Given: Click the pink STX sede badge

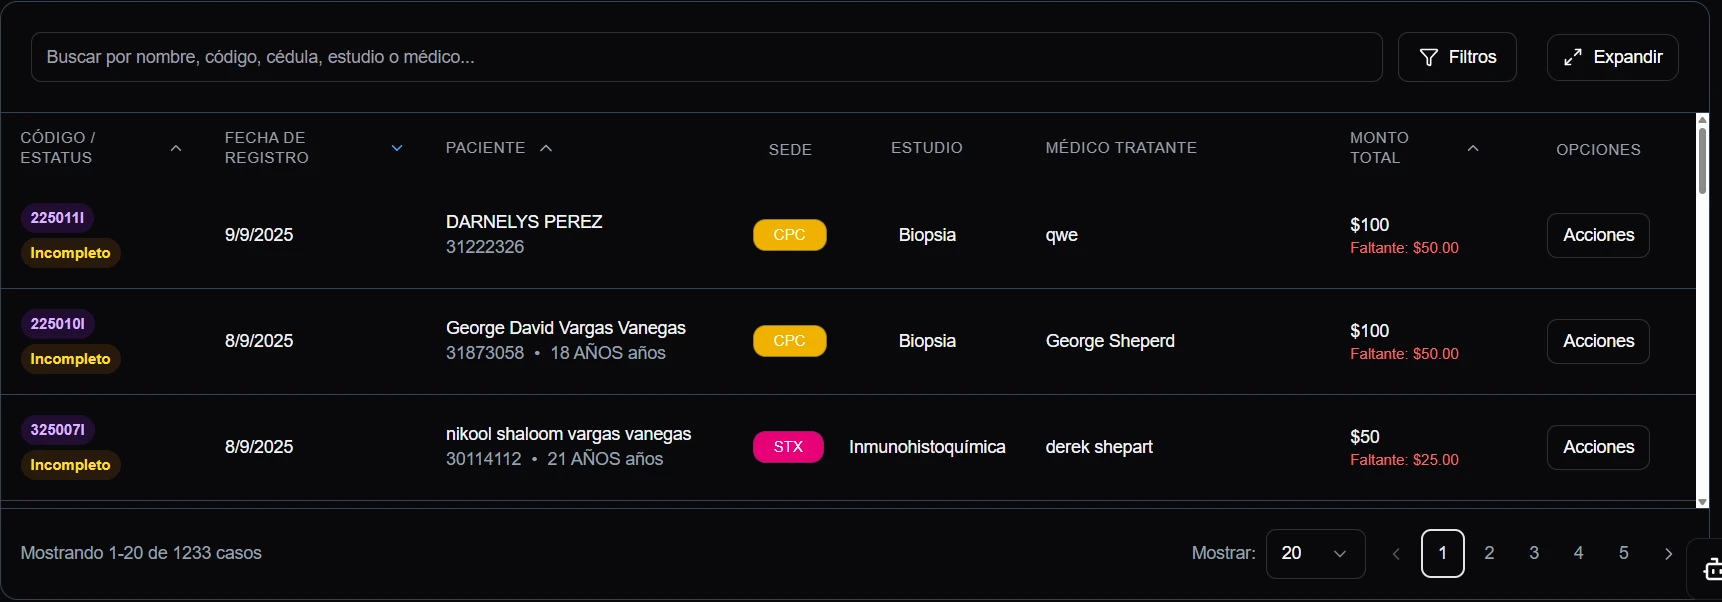Looking at the screenshot, I should 788,447.
